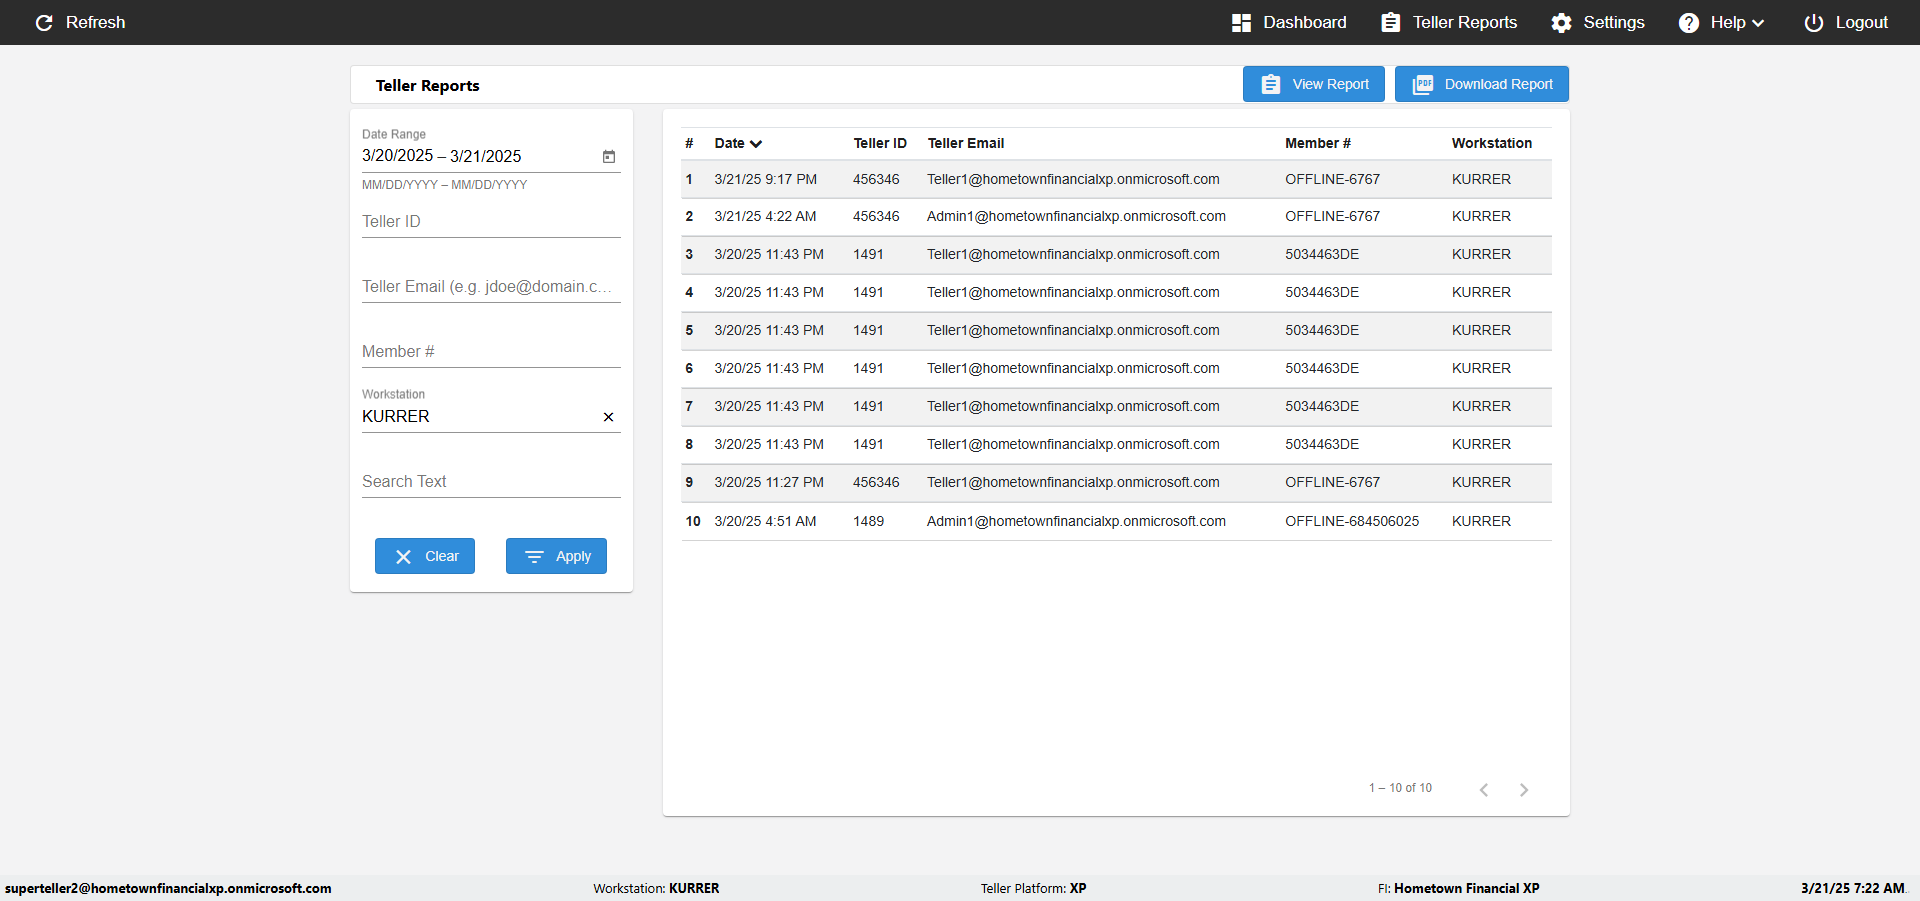Click member 5034463DE in row 3
1920x901 pixels.
click(1322, 254)
